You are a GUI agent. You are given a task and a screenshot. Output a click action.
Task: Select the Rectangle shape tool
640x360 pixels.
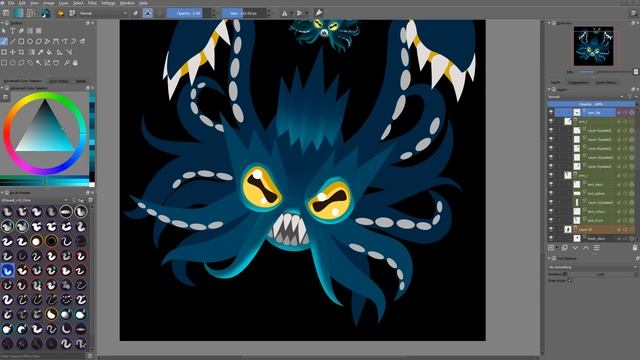[x=21, y=41]
